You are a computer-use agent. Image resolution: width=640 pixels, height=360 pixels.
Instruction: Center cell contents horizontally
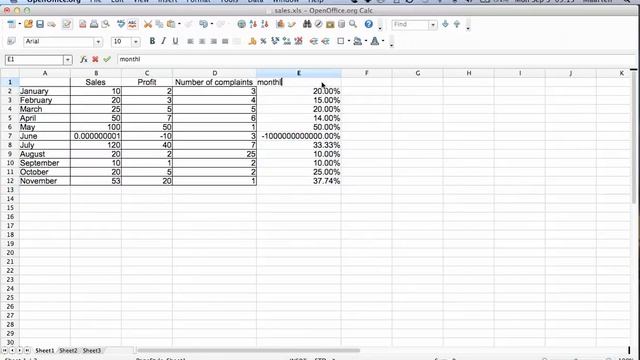coord(202,41)
